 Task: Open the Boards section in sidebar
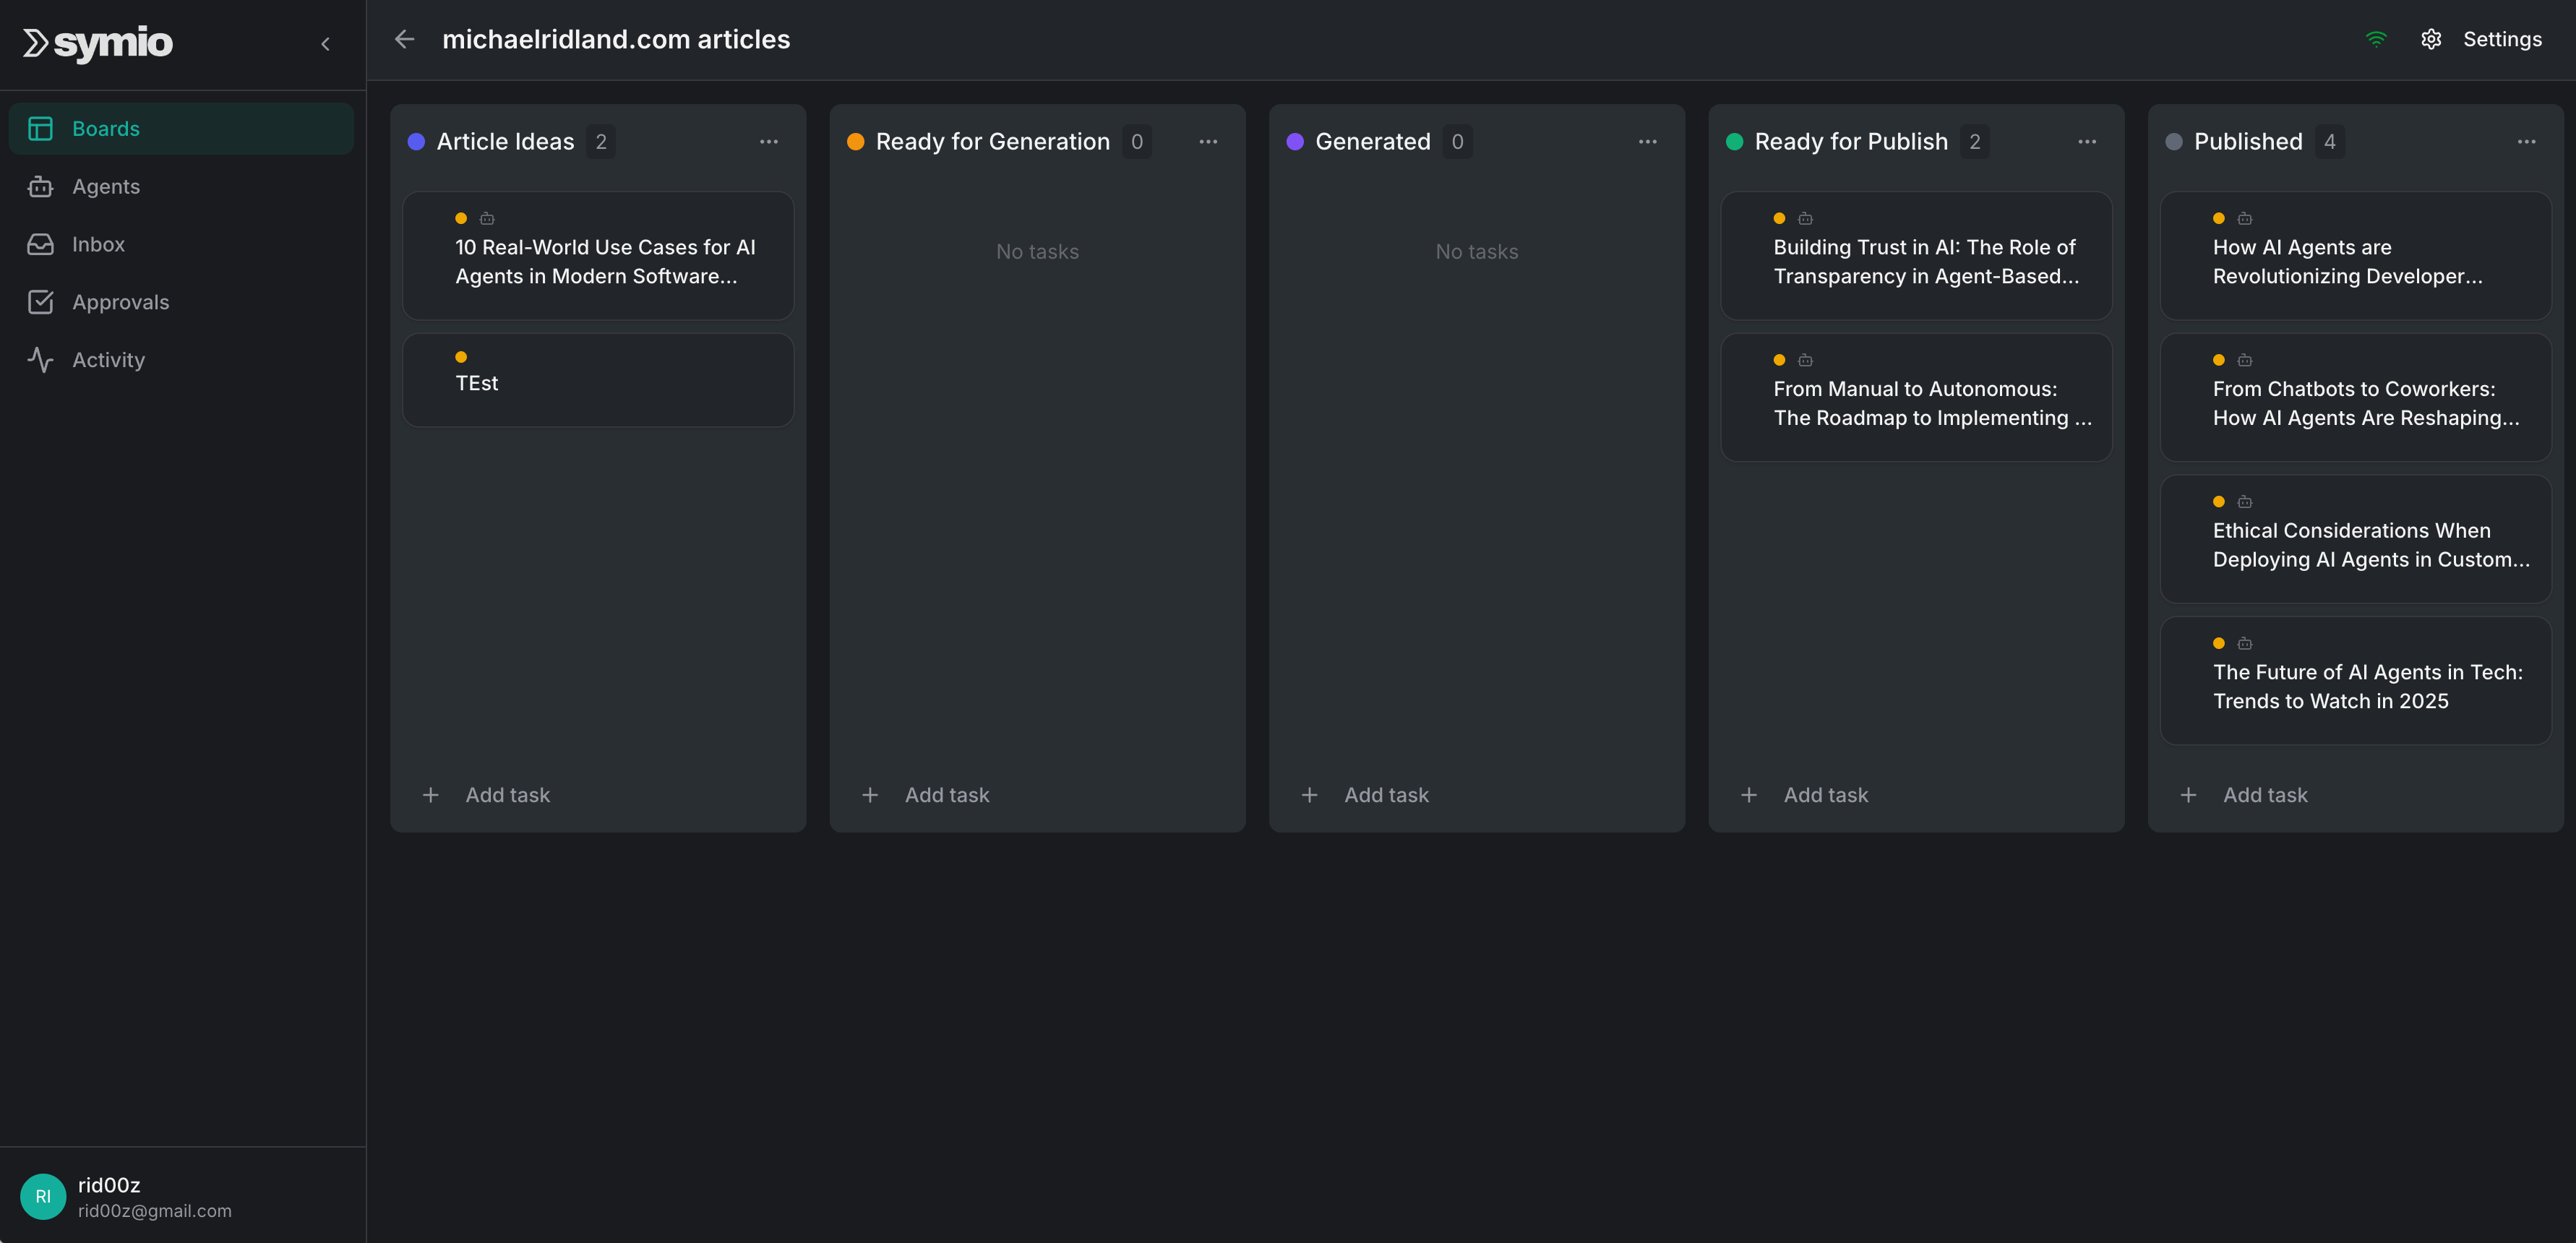[x=105, y=128]
